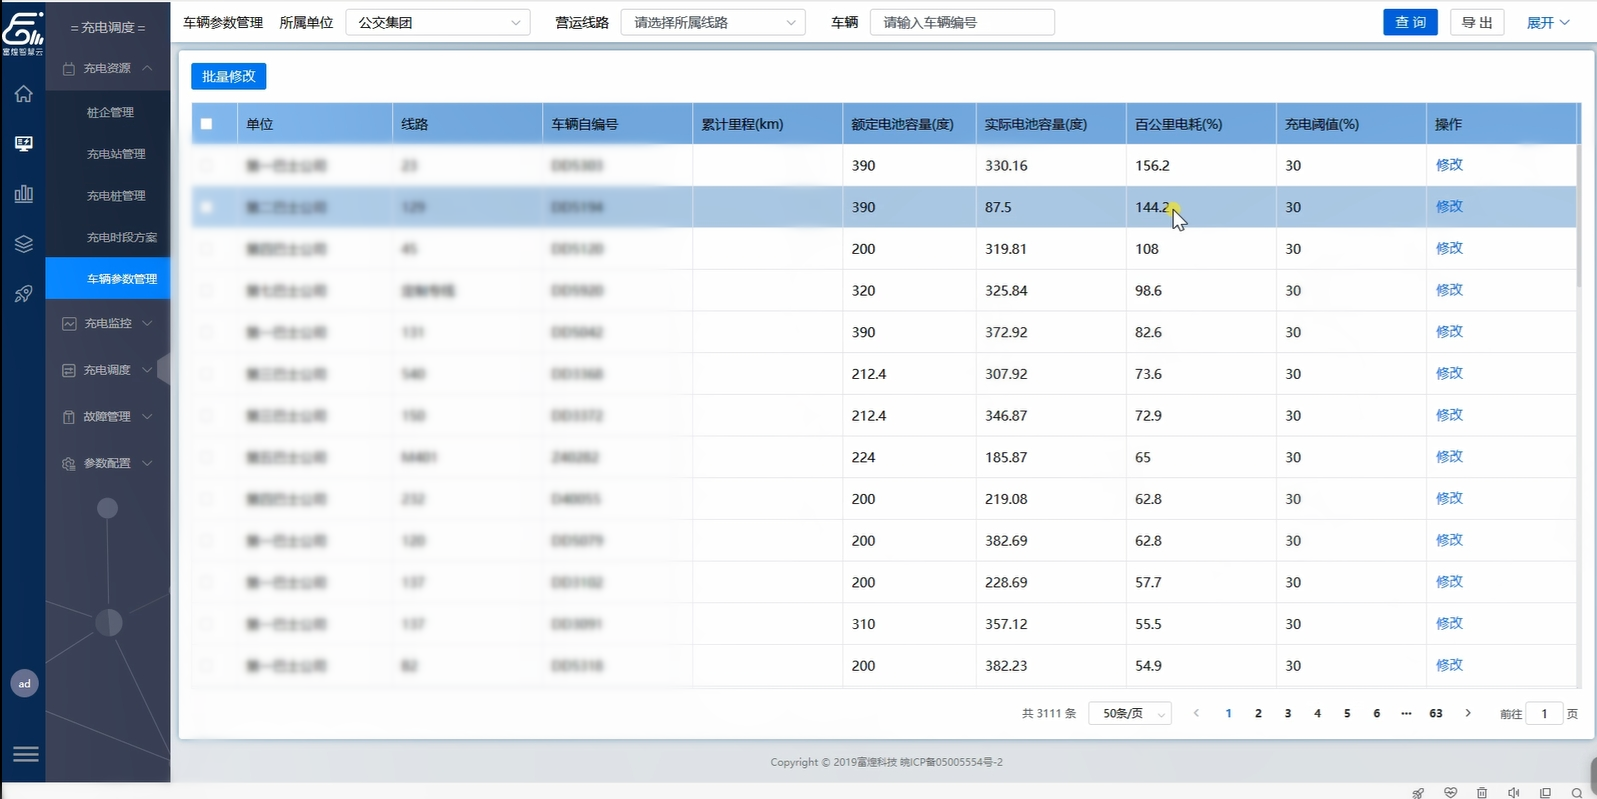This screenshot has width=1597, height=799.
Task: Click the trash icon in bottom bar
Action: (1482, 792)
